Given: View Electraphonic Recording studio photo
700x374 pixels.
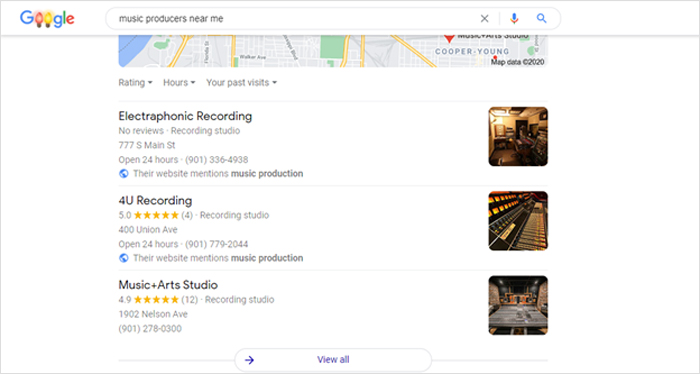Looking at the screenshot, I should pos(518,137).
